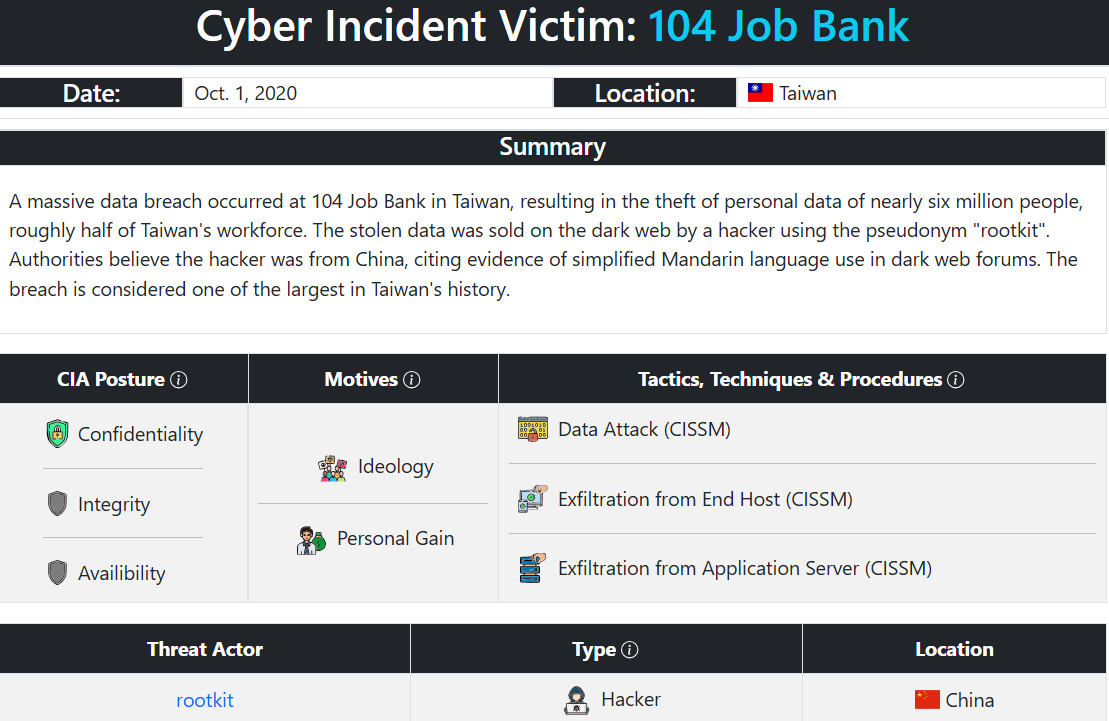The width and height of the screenshot is (1109, 721).
Task: Click the Ideology motive icon
Action: click(x=332, y=466)
